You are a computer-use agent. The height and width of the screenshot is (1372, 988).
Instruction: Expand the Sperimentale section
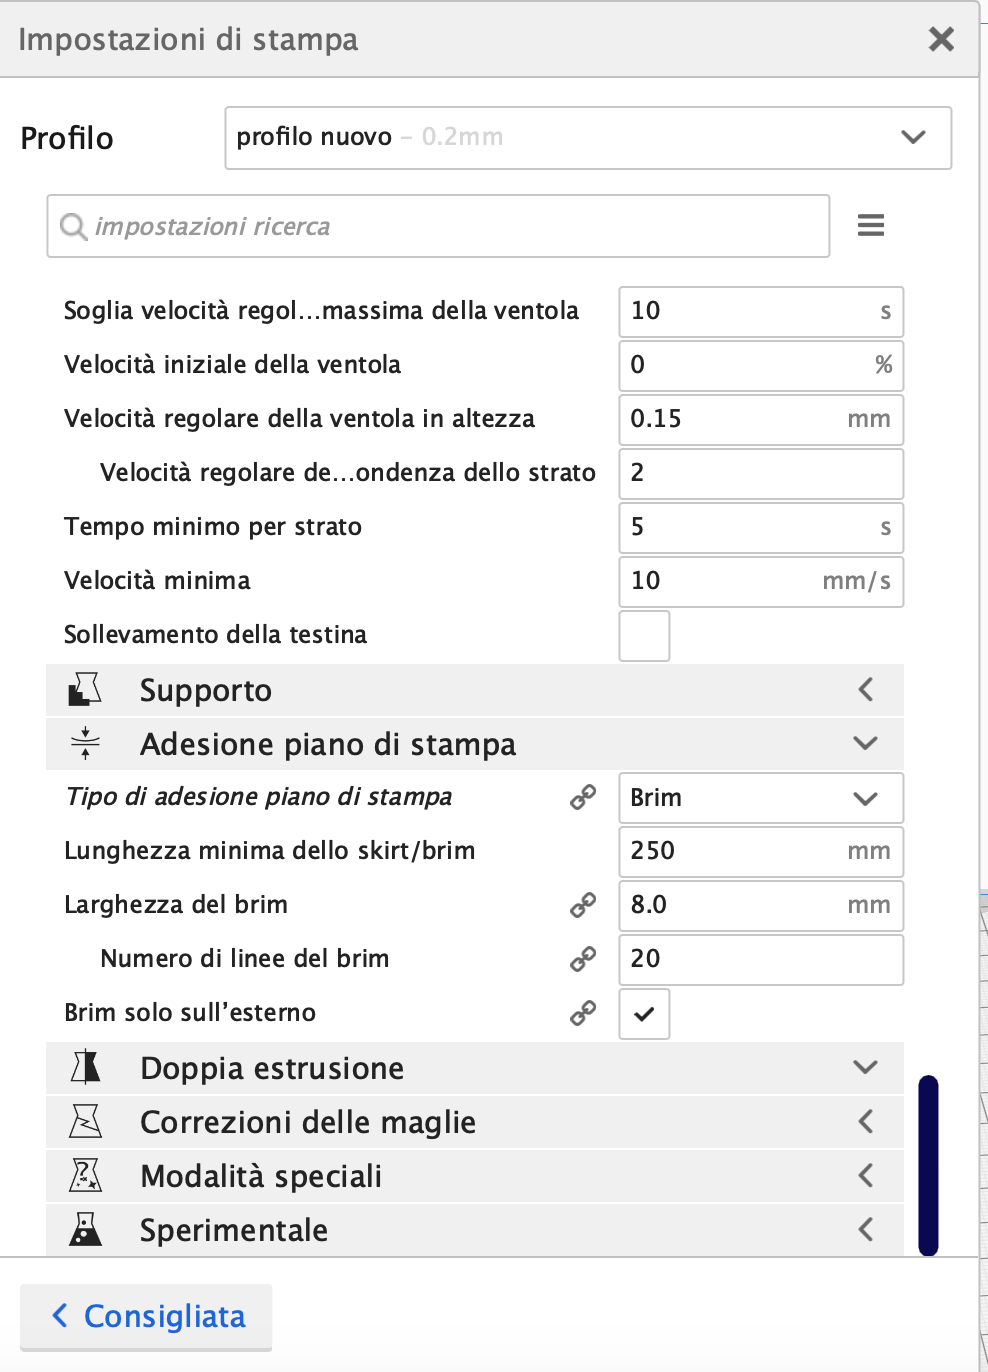pyautogui.click(x=866, y=1230)
